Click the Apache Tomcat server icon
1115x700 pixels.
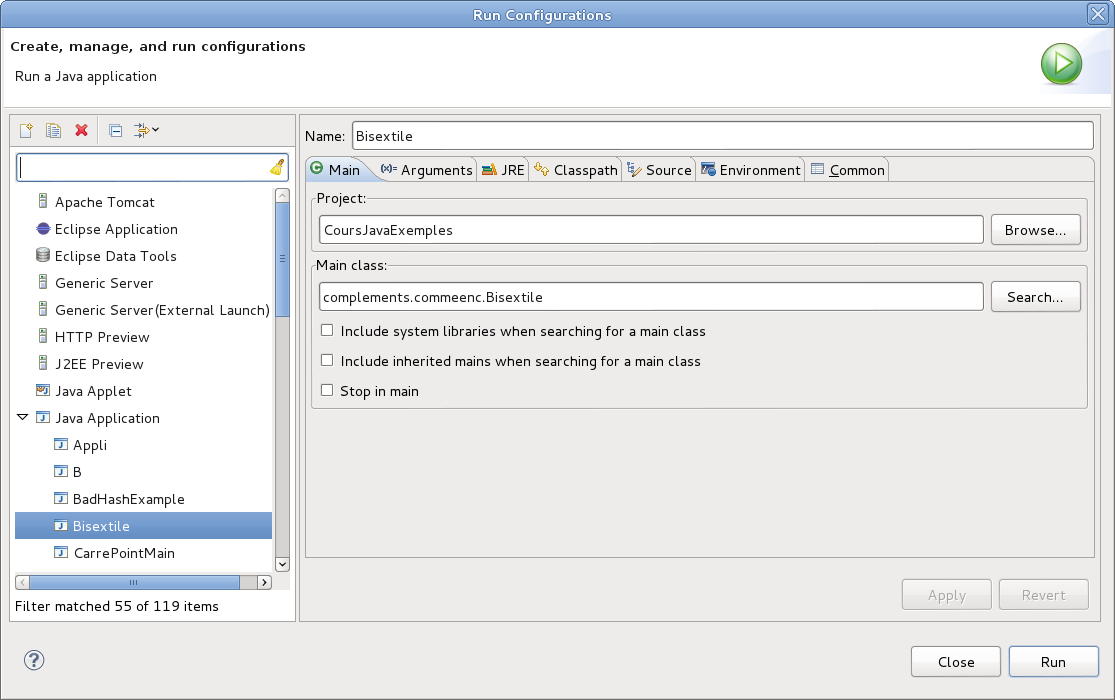coord(43,201)
